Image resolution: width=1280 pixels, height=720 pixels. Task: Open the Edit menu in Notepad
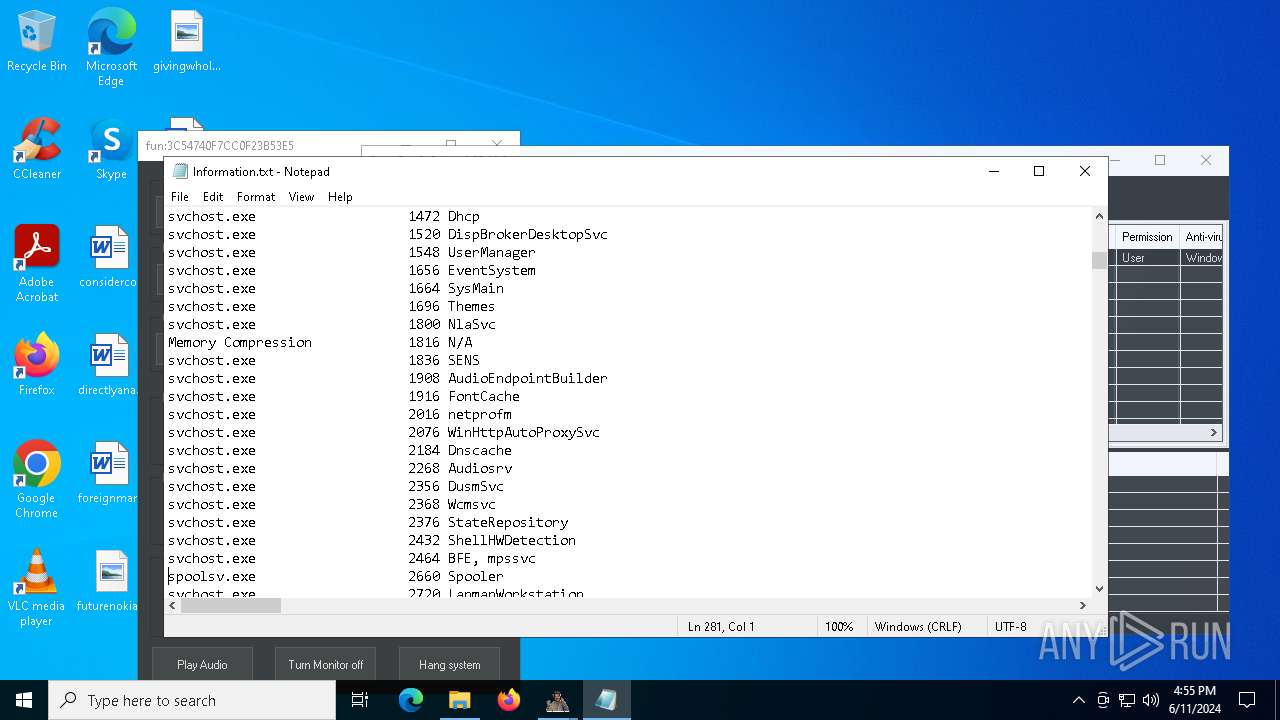(213, 197)
